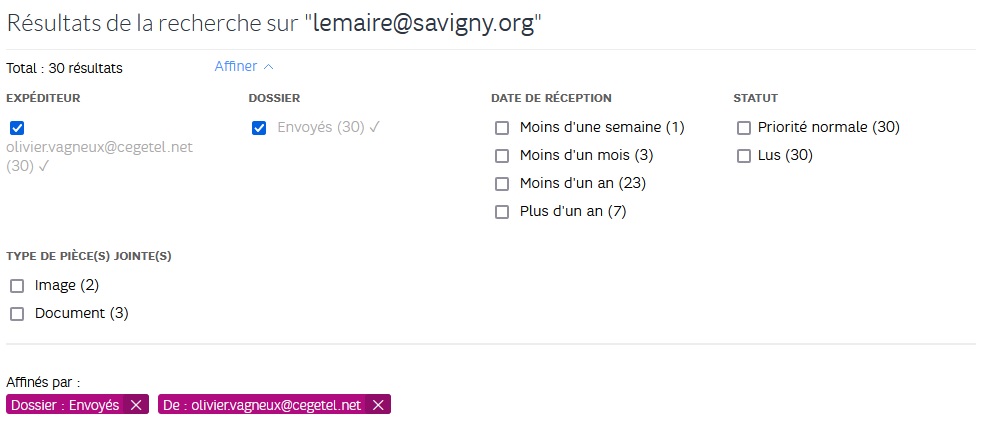Check the "Priorité normale" status filter

(x=744, y=128)
